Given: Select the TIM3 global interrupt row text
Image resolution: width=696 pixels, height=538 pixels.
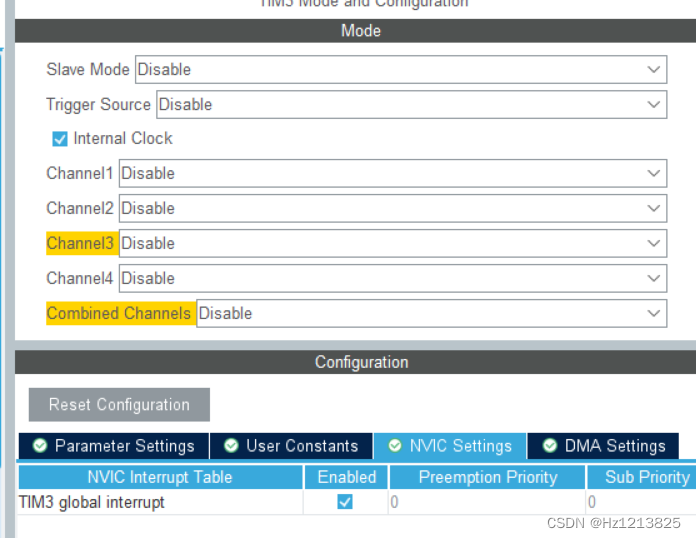Looking at the screenshot, I should (x=91, y=502).
